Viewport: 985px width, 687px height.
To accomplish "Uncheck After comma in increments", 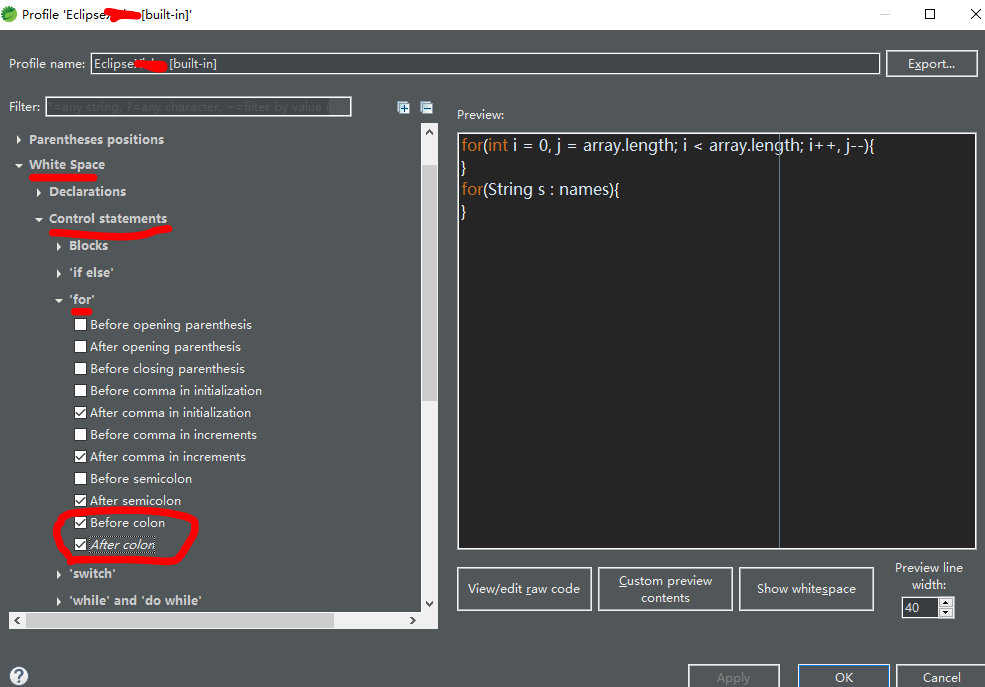I will (80, 457).
